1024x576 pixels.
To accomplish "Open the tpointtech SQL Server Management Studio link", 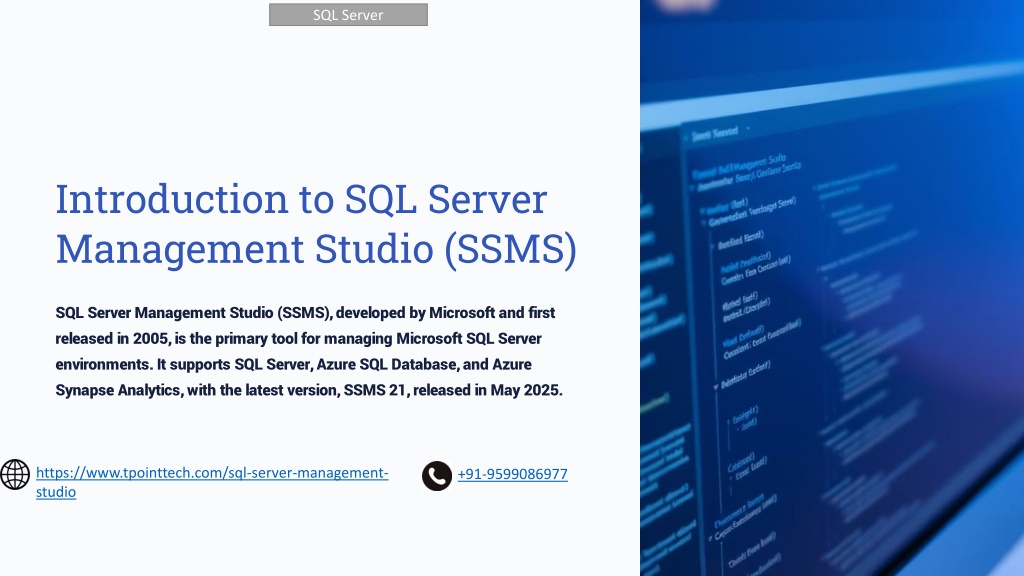I will pos(212,481).
